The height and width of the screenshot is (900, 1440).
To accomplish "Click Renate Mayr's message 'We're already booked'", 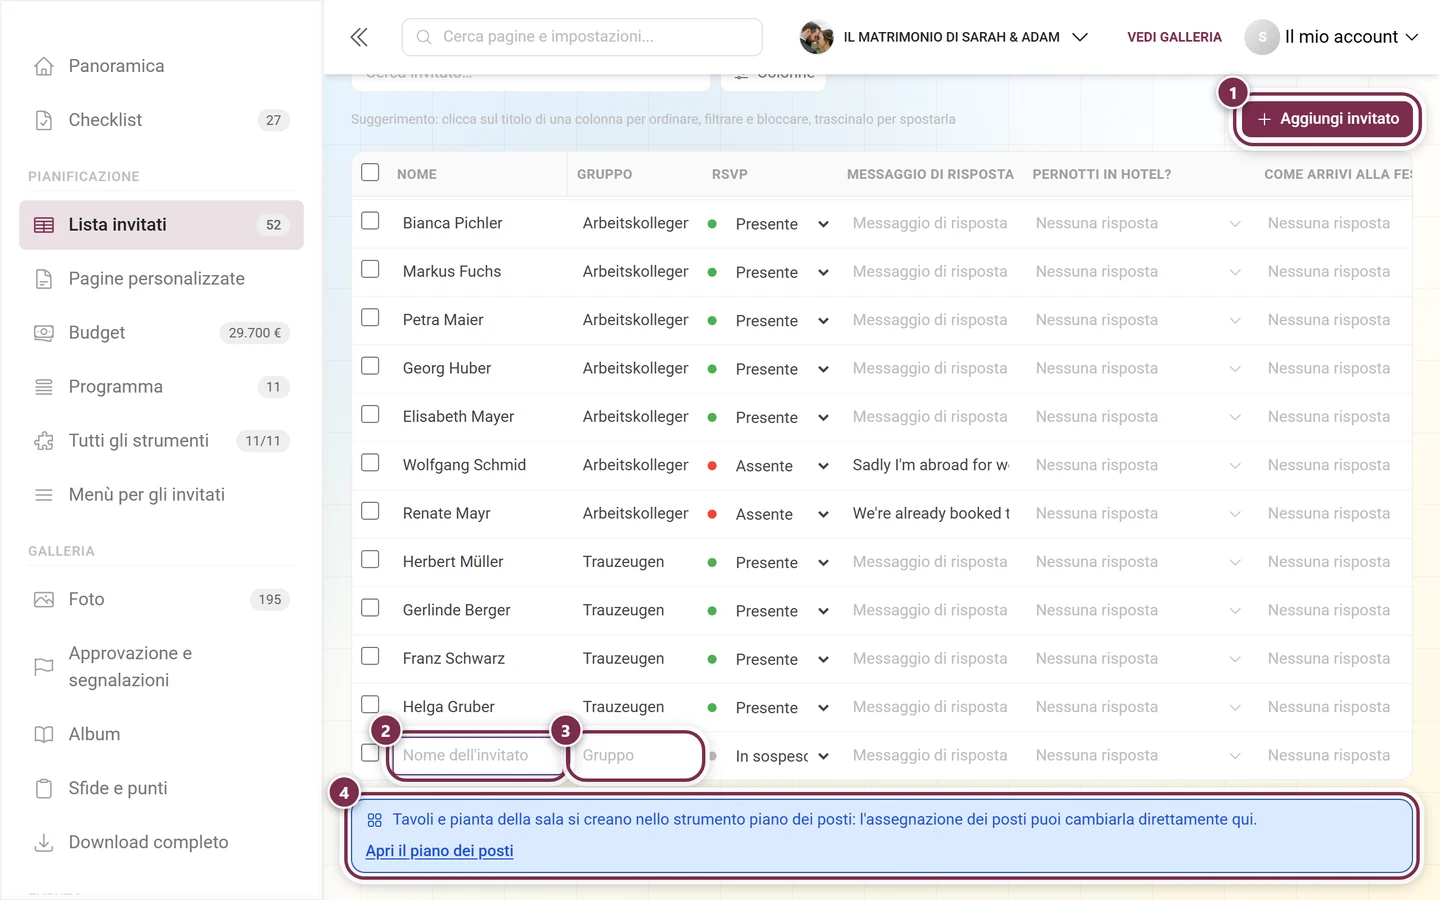I will [x=930, y=513].
